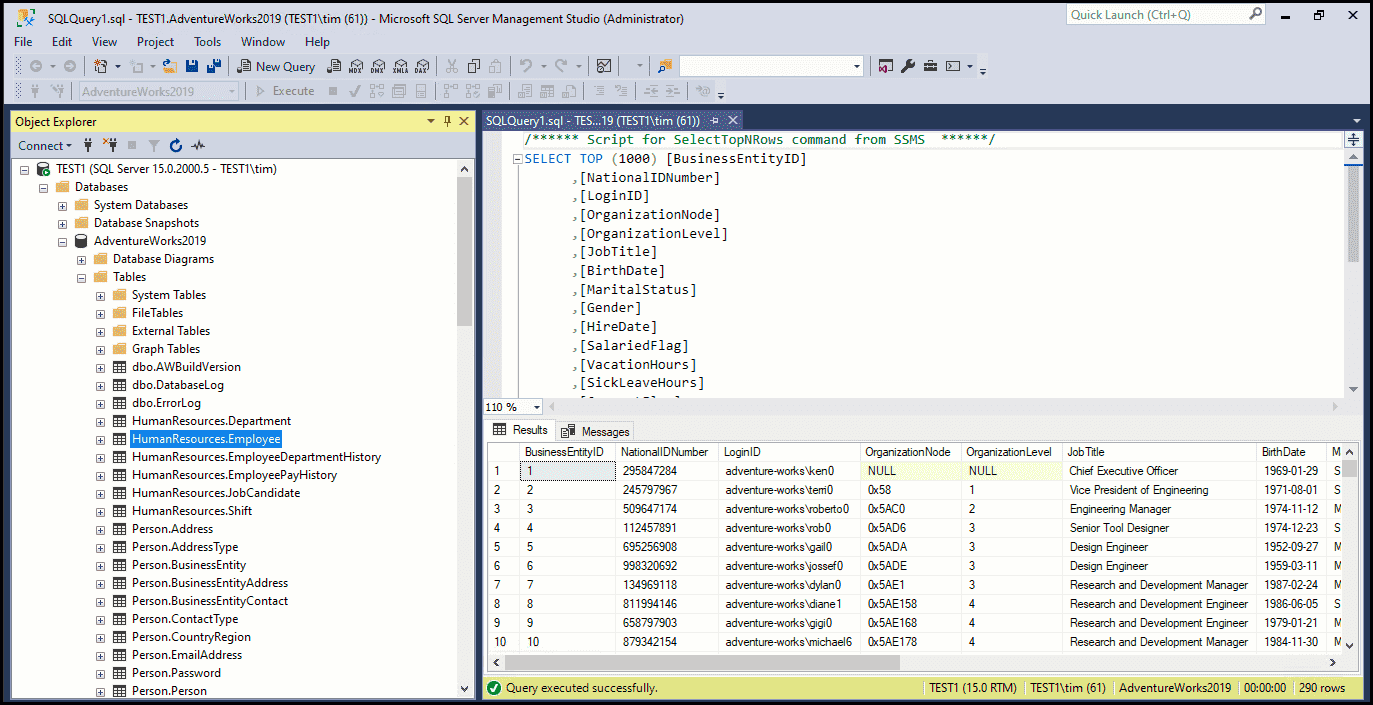Select row 1 in the results grid
The height and width of the screenshot is (705, 1373).
(497, 470)
